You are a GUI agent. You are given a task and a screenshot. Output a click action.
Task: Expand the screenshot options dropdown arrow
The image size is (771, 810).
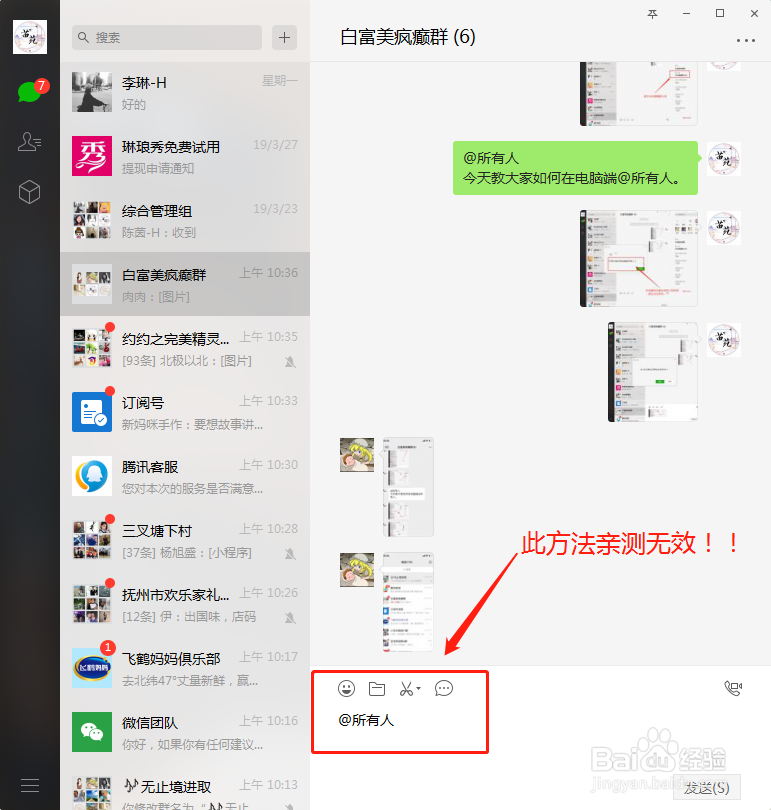tap(418, 689)
